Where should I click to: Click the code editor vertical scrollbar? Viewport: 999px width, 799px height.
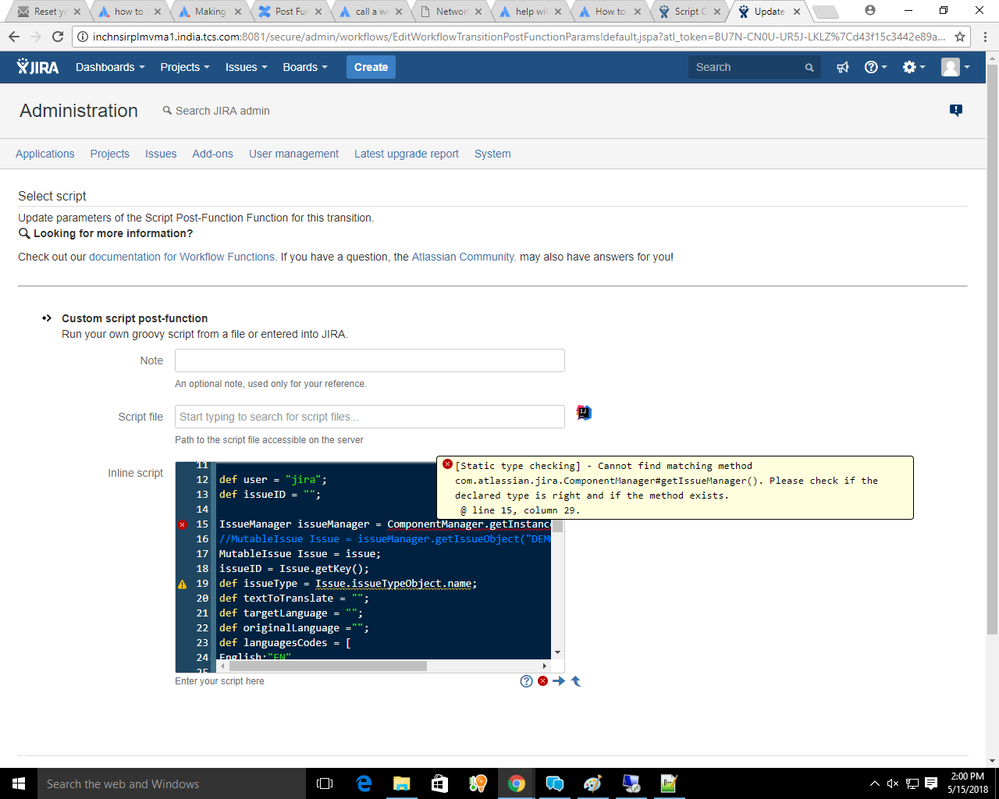(557, 526)
